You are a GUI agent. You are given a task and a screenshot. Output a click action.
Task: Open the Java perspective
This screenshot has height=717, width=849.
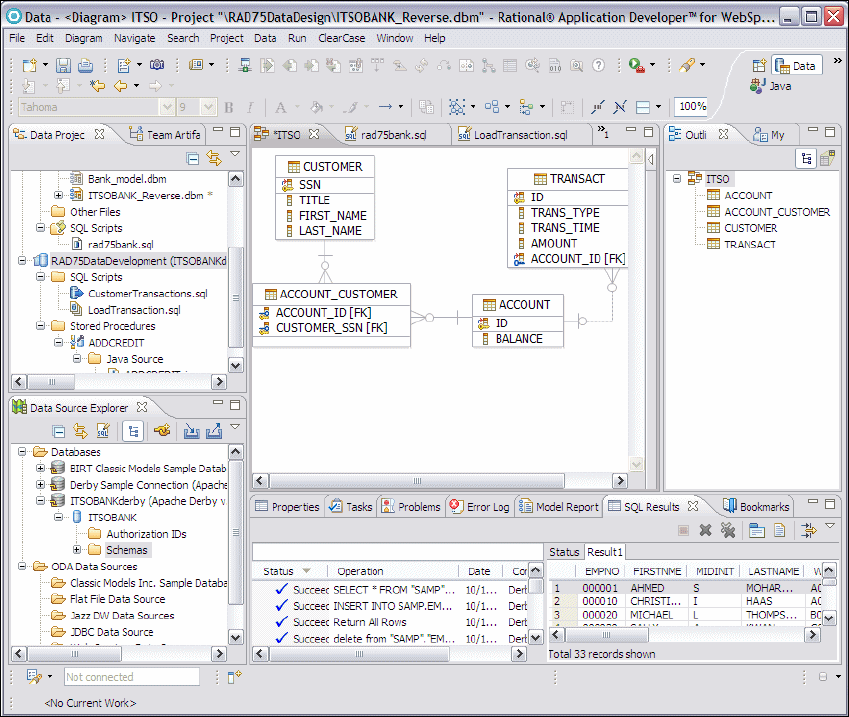pos(770,86)
